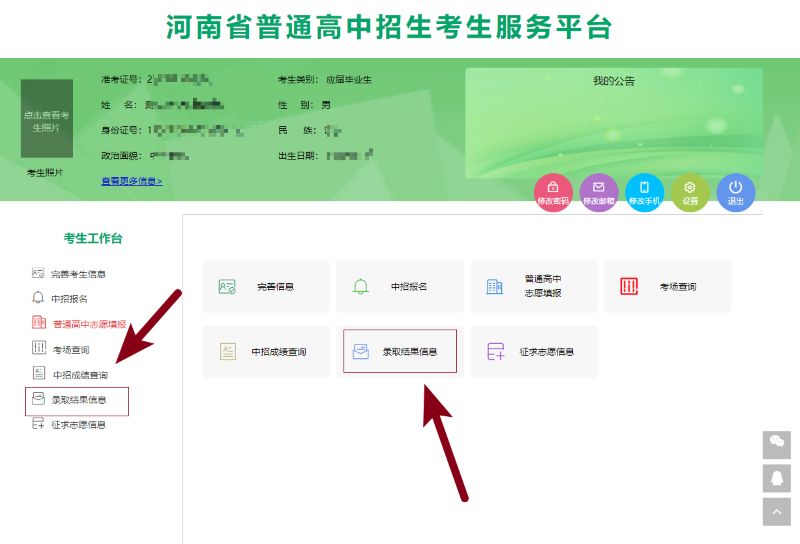Open 录取结果信息 in the sidebar

[x=79, y=400]
